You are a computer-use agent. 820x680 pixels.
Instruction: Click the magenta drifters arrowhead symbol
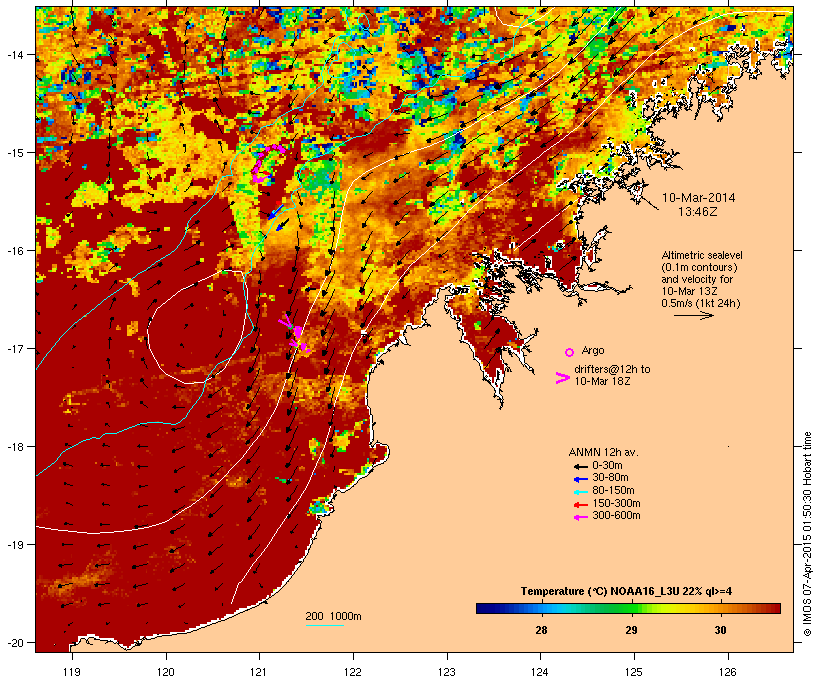click(562, 378)
